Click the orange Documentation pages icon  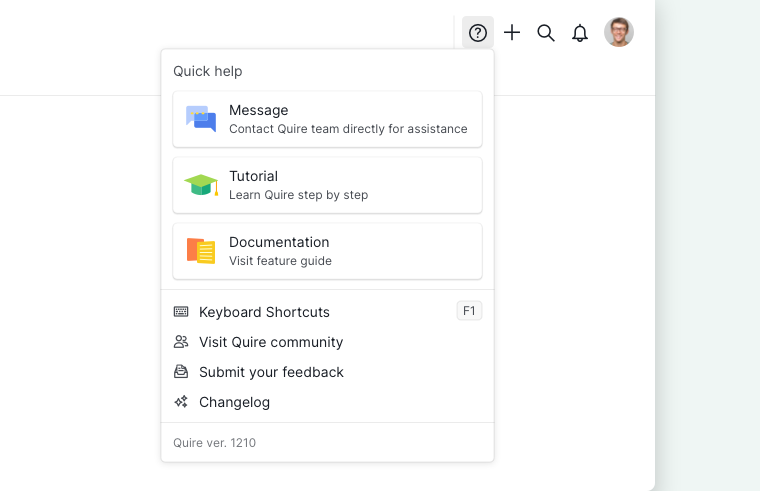(x=201, y=251)
